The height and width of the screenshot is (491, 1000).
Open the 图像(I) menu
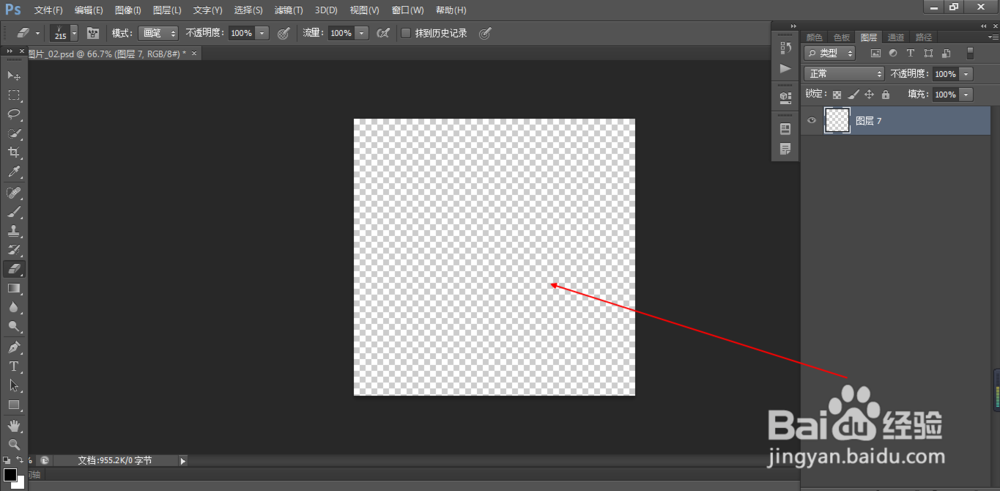coord(128,10)
